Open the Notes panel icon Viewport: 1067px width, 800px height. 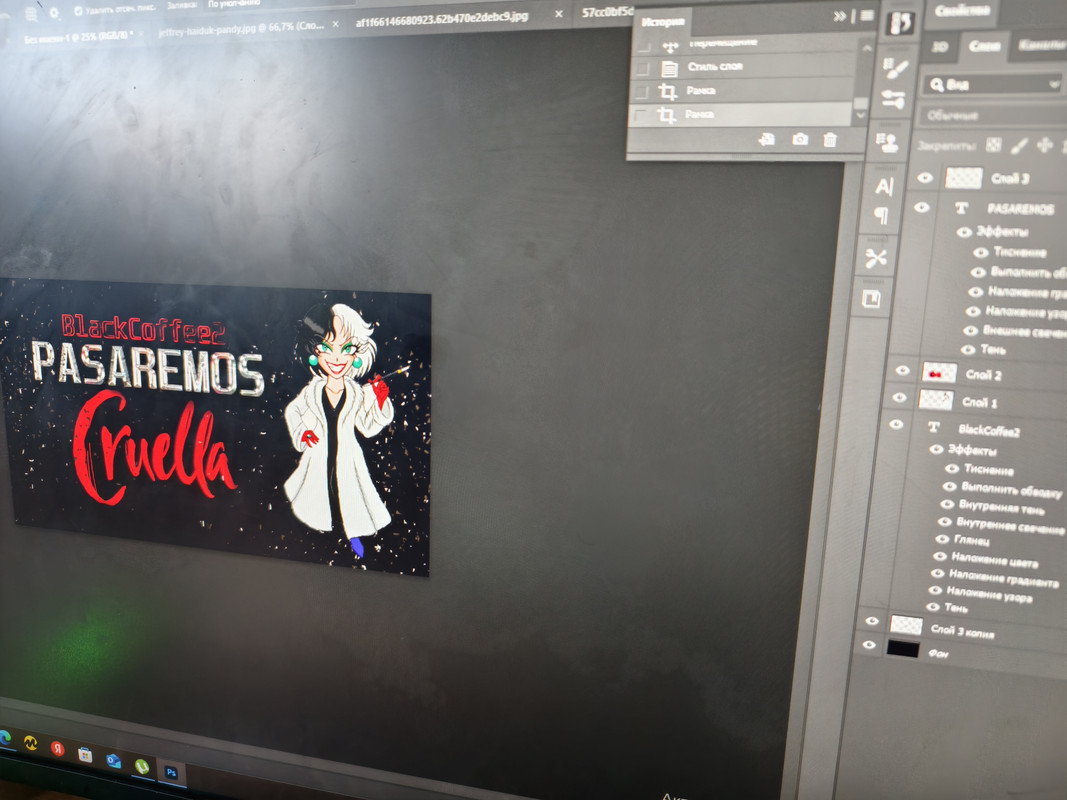872,299
